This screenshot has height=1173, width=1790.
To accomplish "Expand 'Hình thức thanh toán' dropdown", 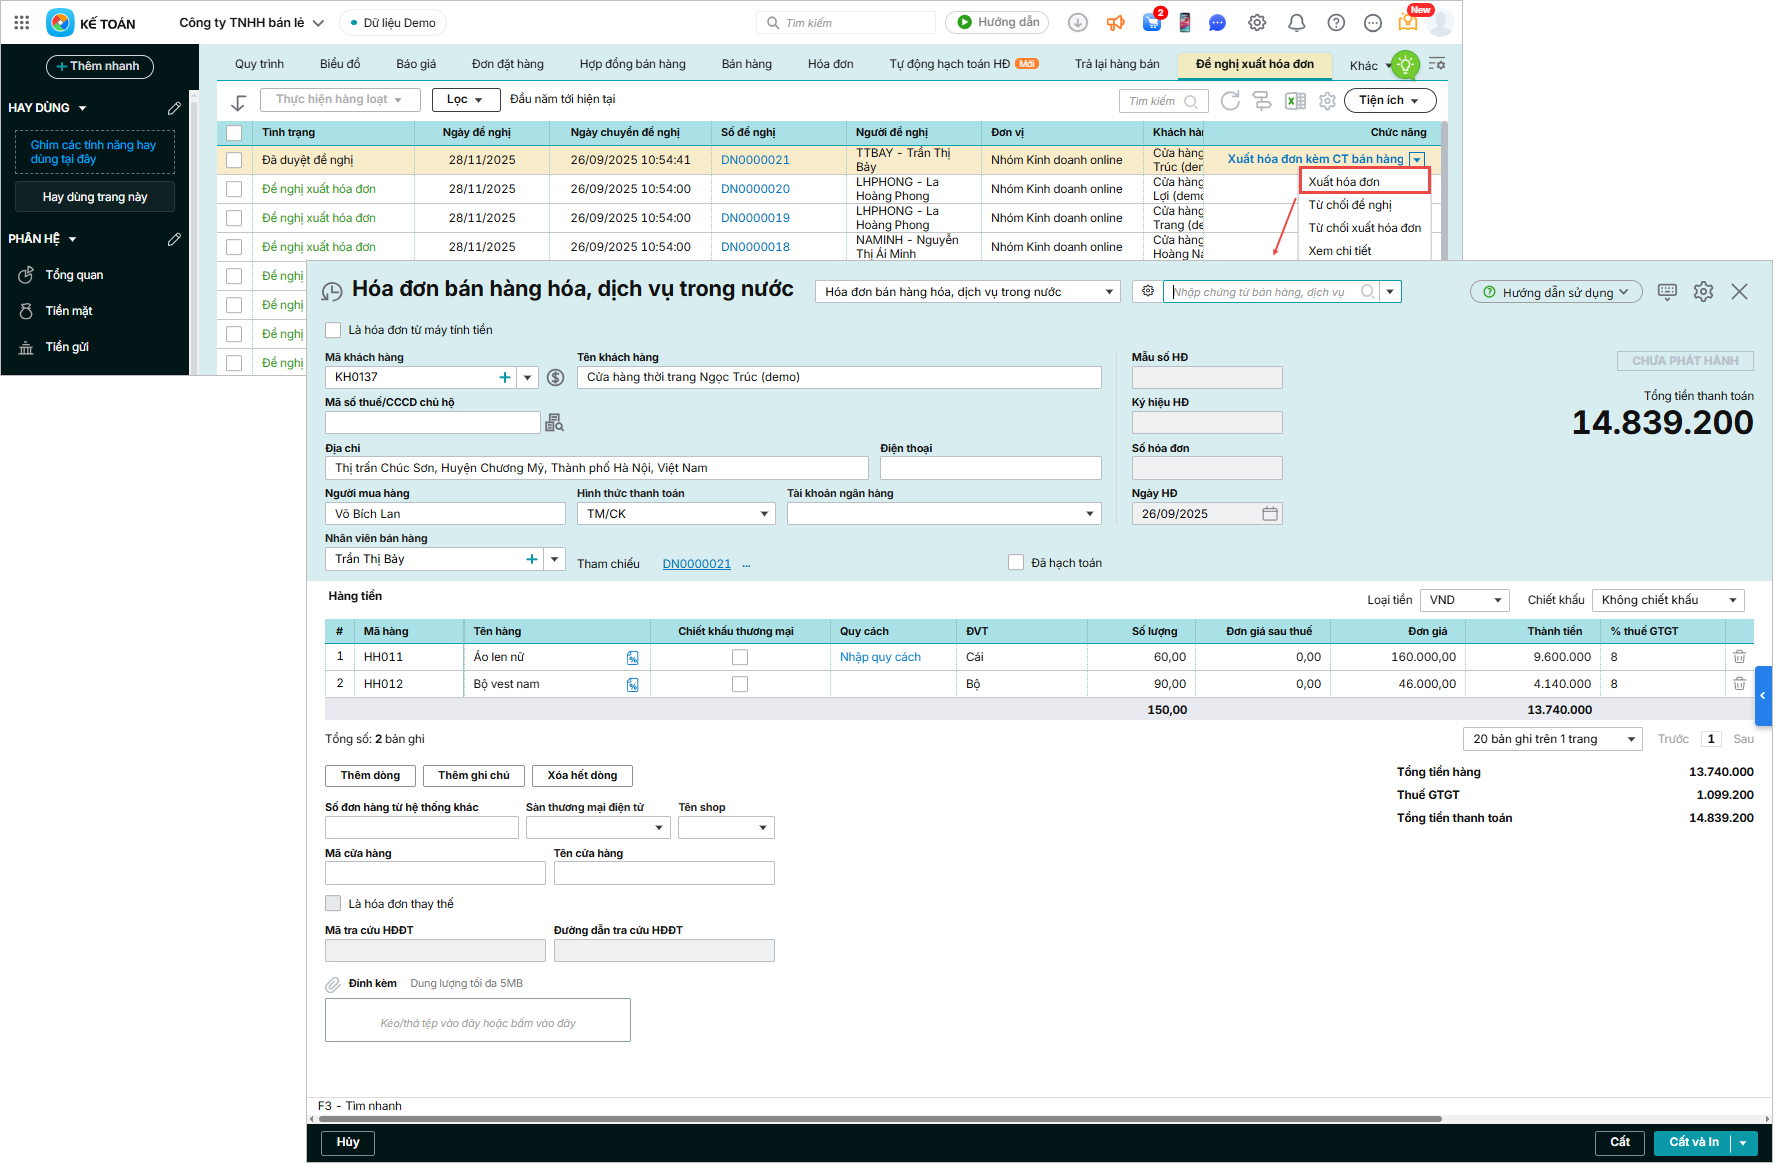I will tap(764, 514).
